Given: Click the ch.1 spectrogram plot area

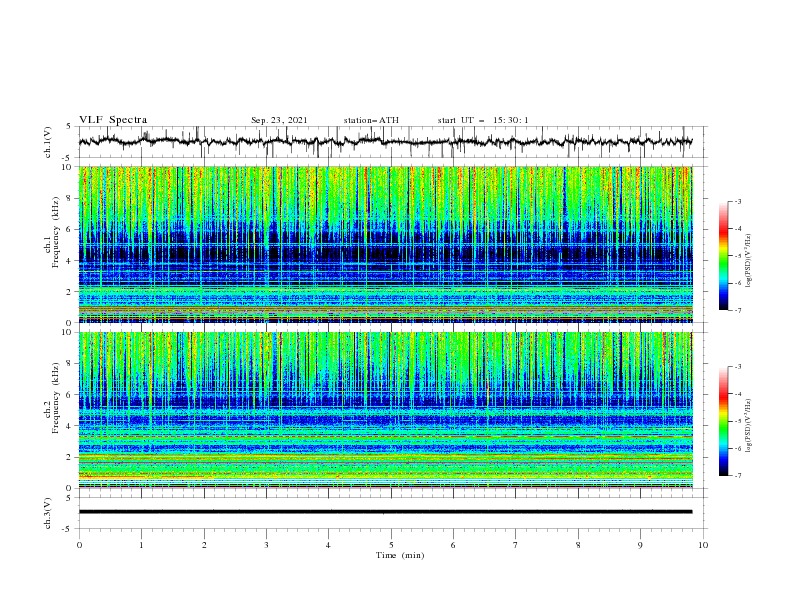Looking at the screenshot, I should [386, 244].
